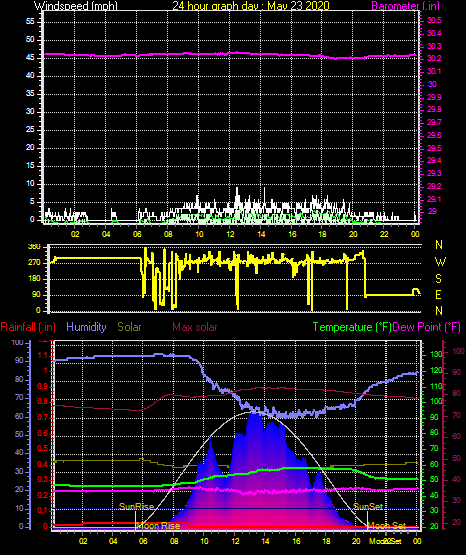Screen dimensions: 466x555
Task: Select the "Humidity" legend label
Action: (x=86, y=327)
